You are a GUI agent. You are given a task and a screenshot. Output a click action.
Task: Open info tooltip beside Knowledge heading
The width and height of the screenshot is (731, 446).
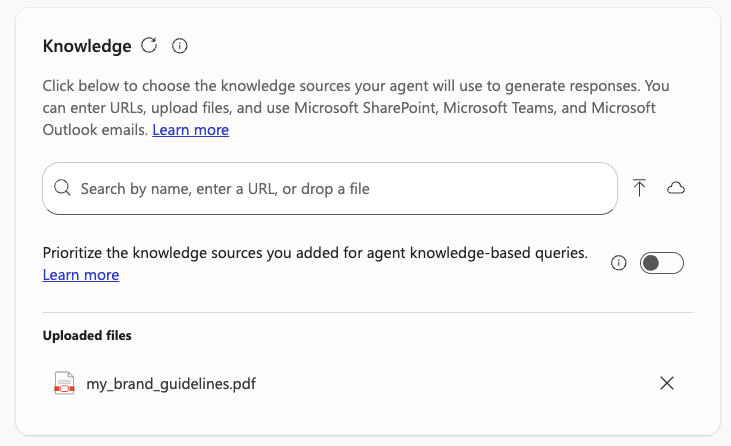[x=180, y=45]
